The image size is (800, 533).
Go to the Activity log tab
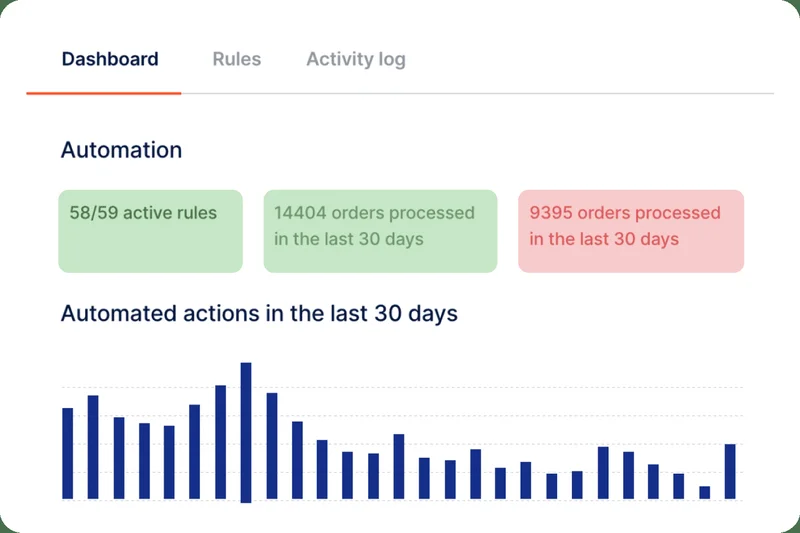tap(356, 59)
